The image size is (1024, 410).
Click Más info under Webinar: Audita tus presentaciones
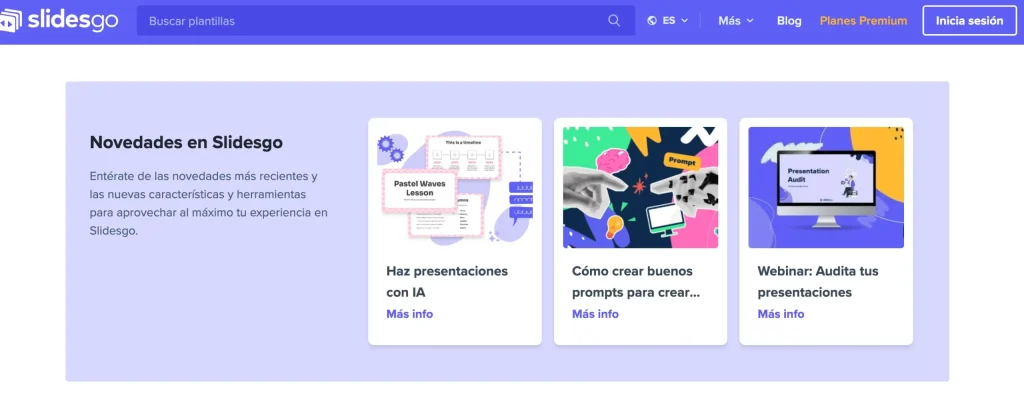[x=780, y=314]
